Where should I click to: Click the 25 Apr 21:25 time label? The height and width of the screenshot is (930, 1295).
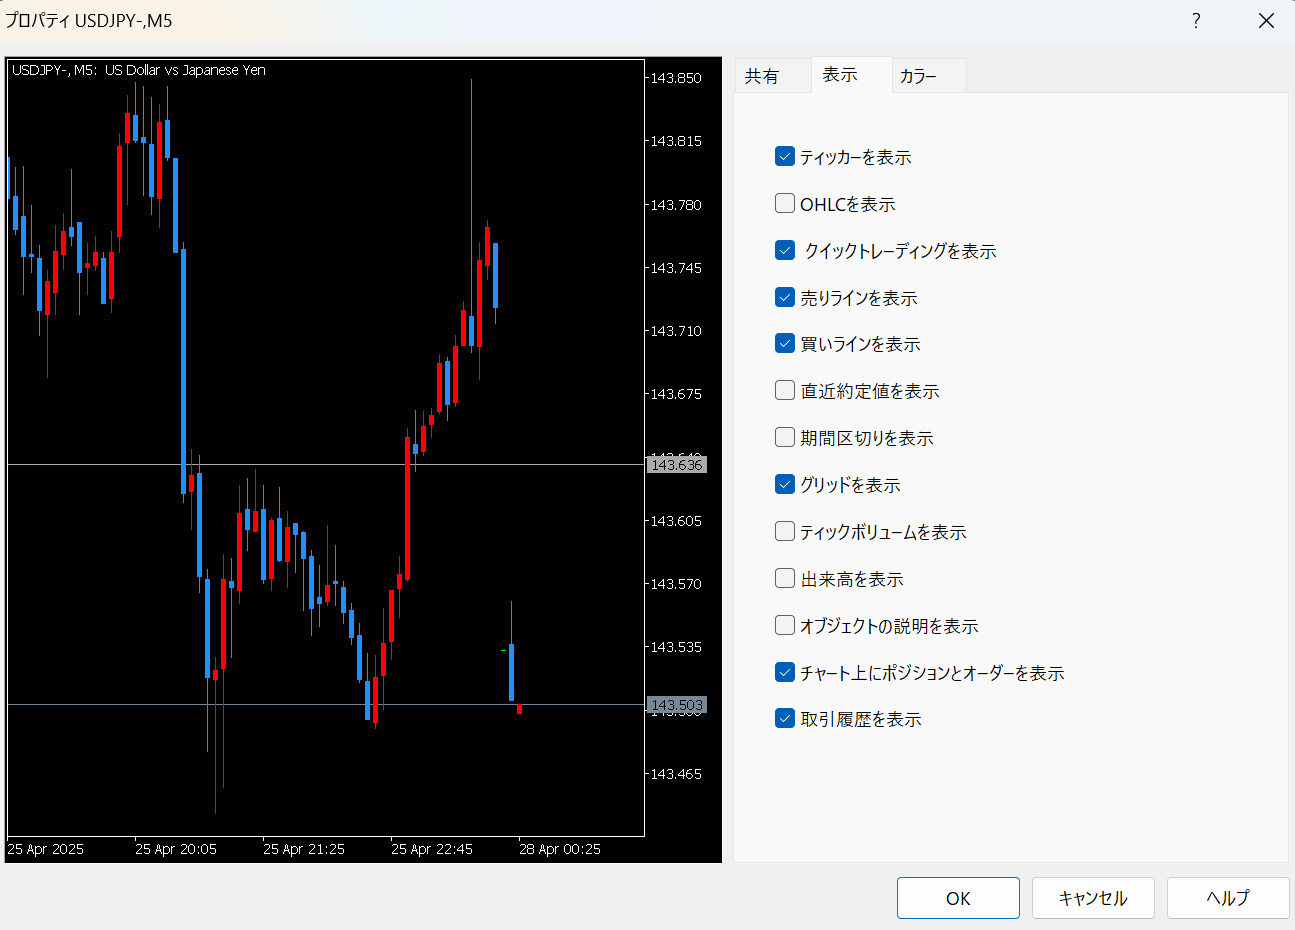[304, 849]
